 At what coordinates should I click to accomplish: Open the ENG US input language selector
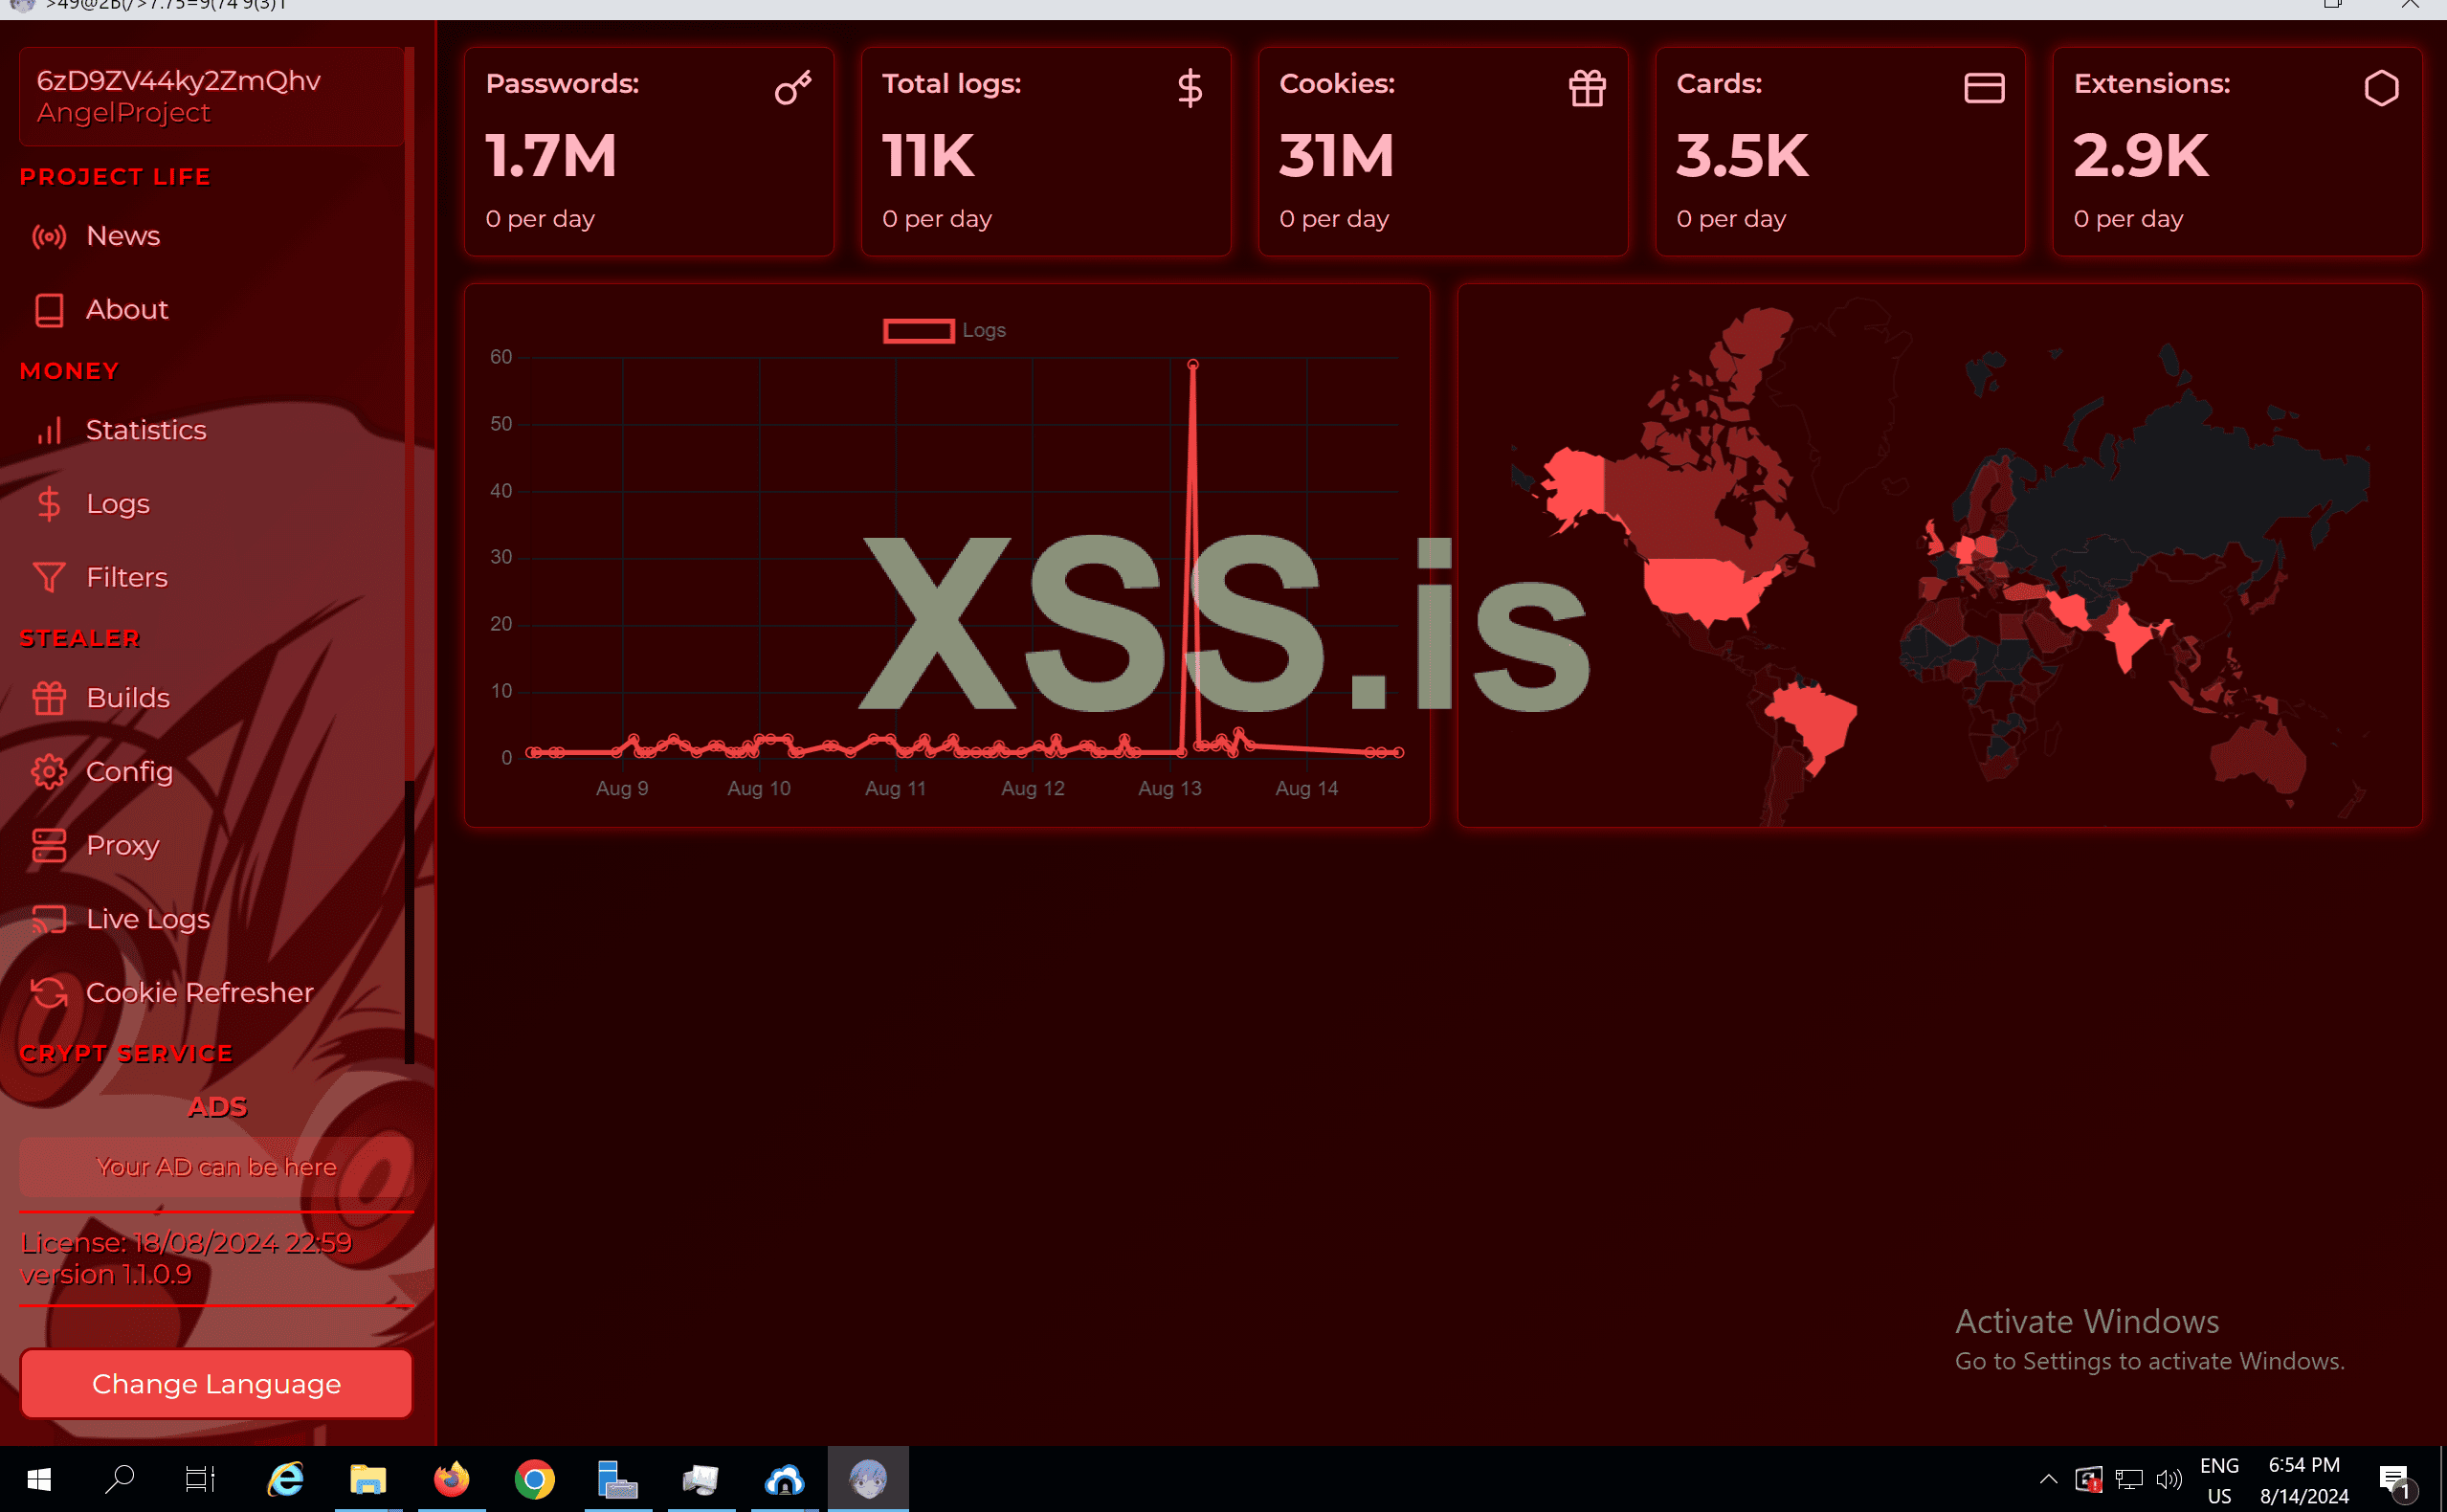(x=2219, y=1480)
